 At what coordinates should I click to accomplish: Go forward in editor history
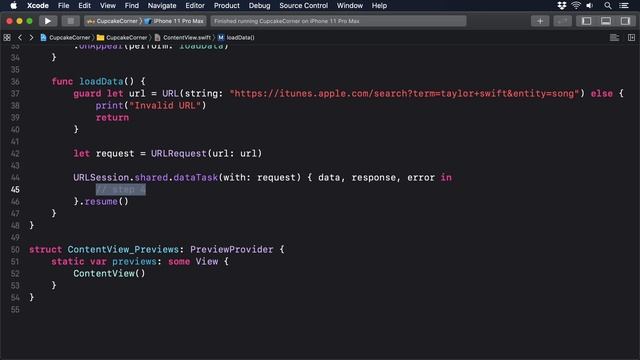[x=31, y=38]
